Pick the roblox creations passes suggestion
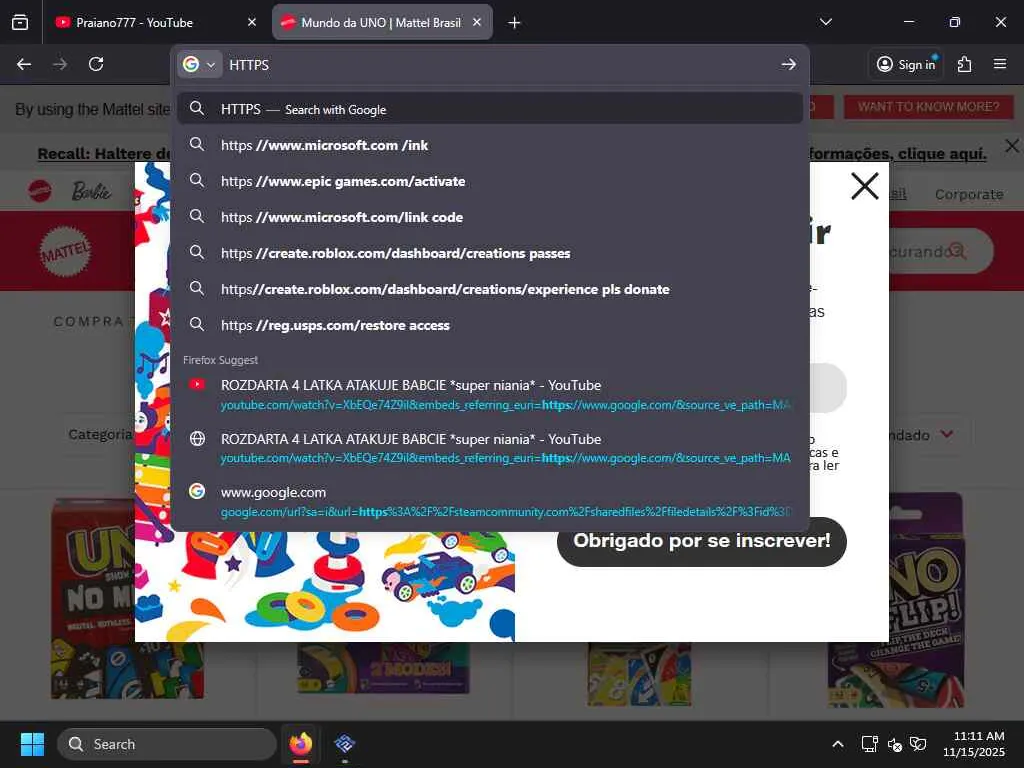Image resolution: width=1024 pixels, height=768 pixels. tap(490, 253)
